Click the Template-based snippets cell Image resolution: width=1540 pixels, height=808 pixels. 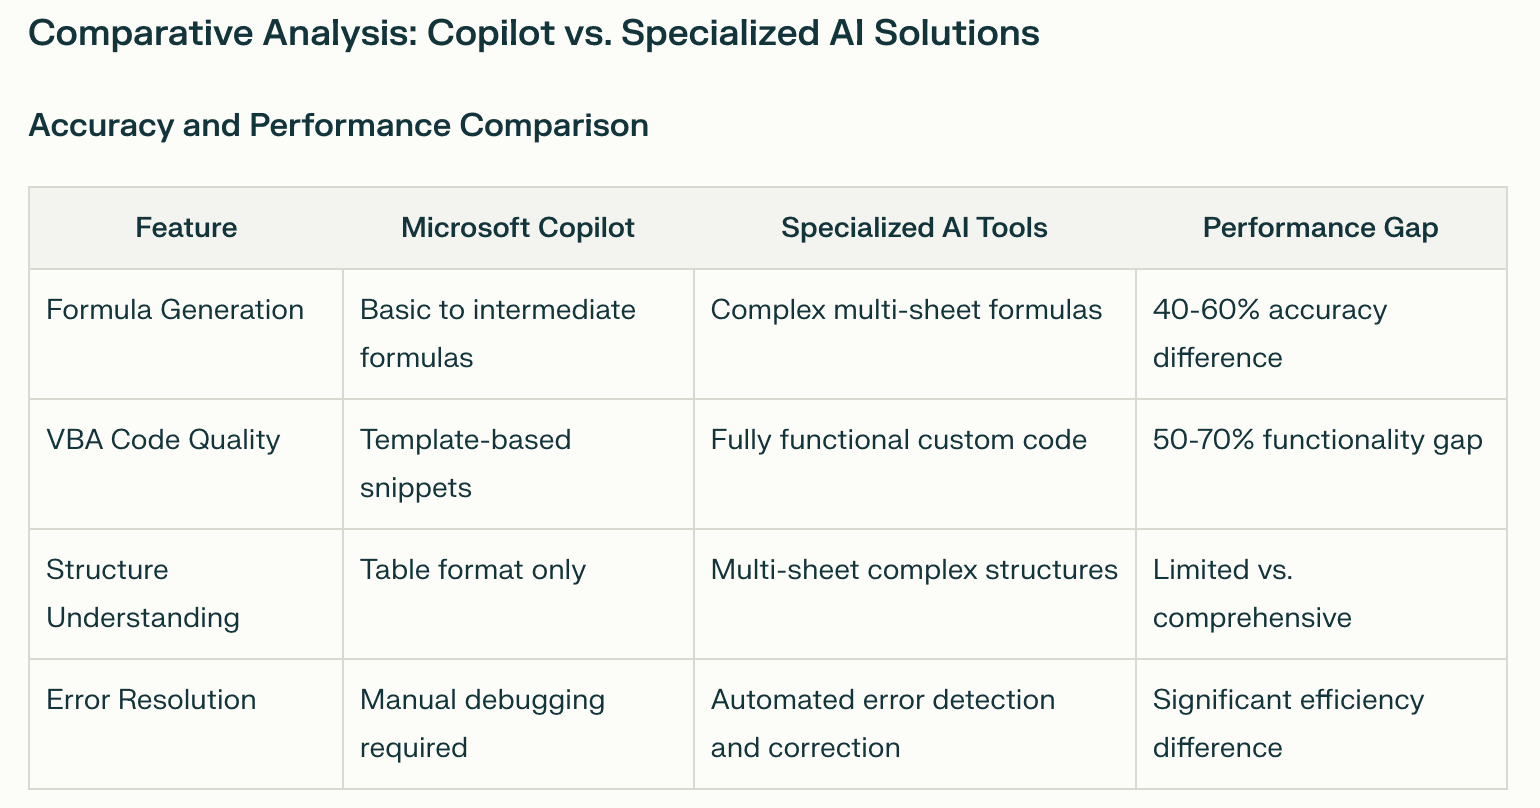click(x=465, y=464)
